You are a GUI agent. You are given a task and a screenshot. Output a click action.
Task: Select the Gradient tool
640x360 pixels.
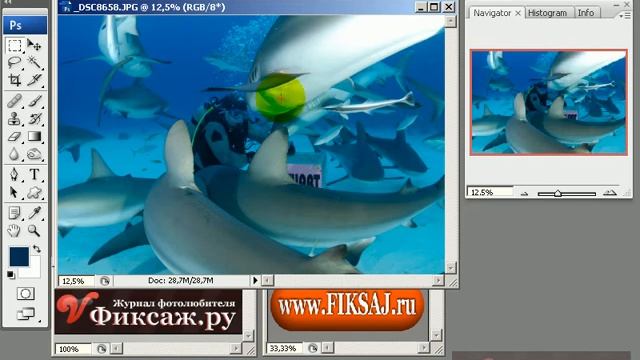(34, 136)
